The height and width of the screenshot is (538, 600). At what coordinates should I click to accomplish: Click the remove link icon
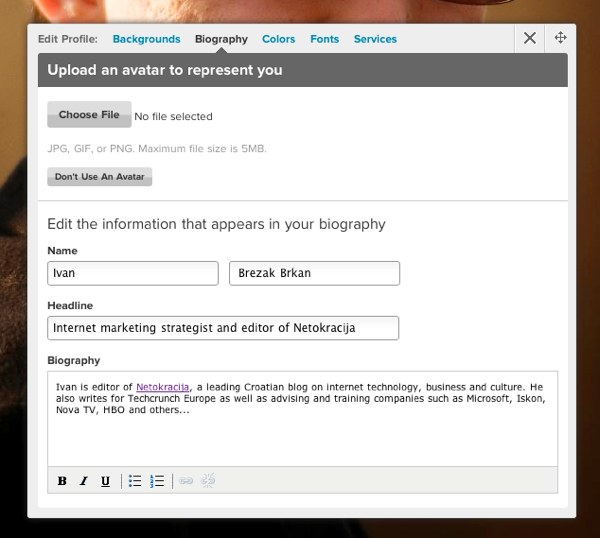[208, 480]
